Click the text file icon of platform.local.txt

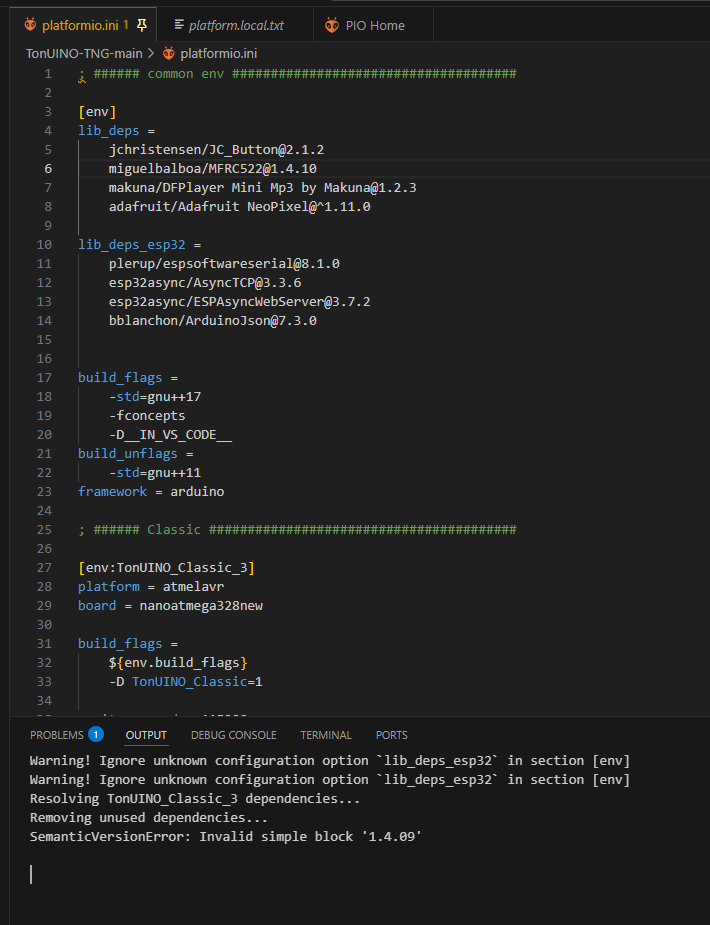178,24
